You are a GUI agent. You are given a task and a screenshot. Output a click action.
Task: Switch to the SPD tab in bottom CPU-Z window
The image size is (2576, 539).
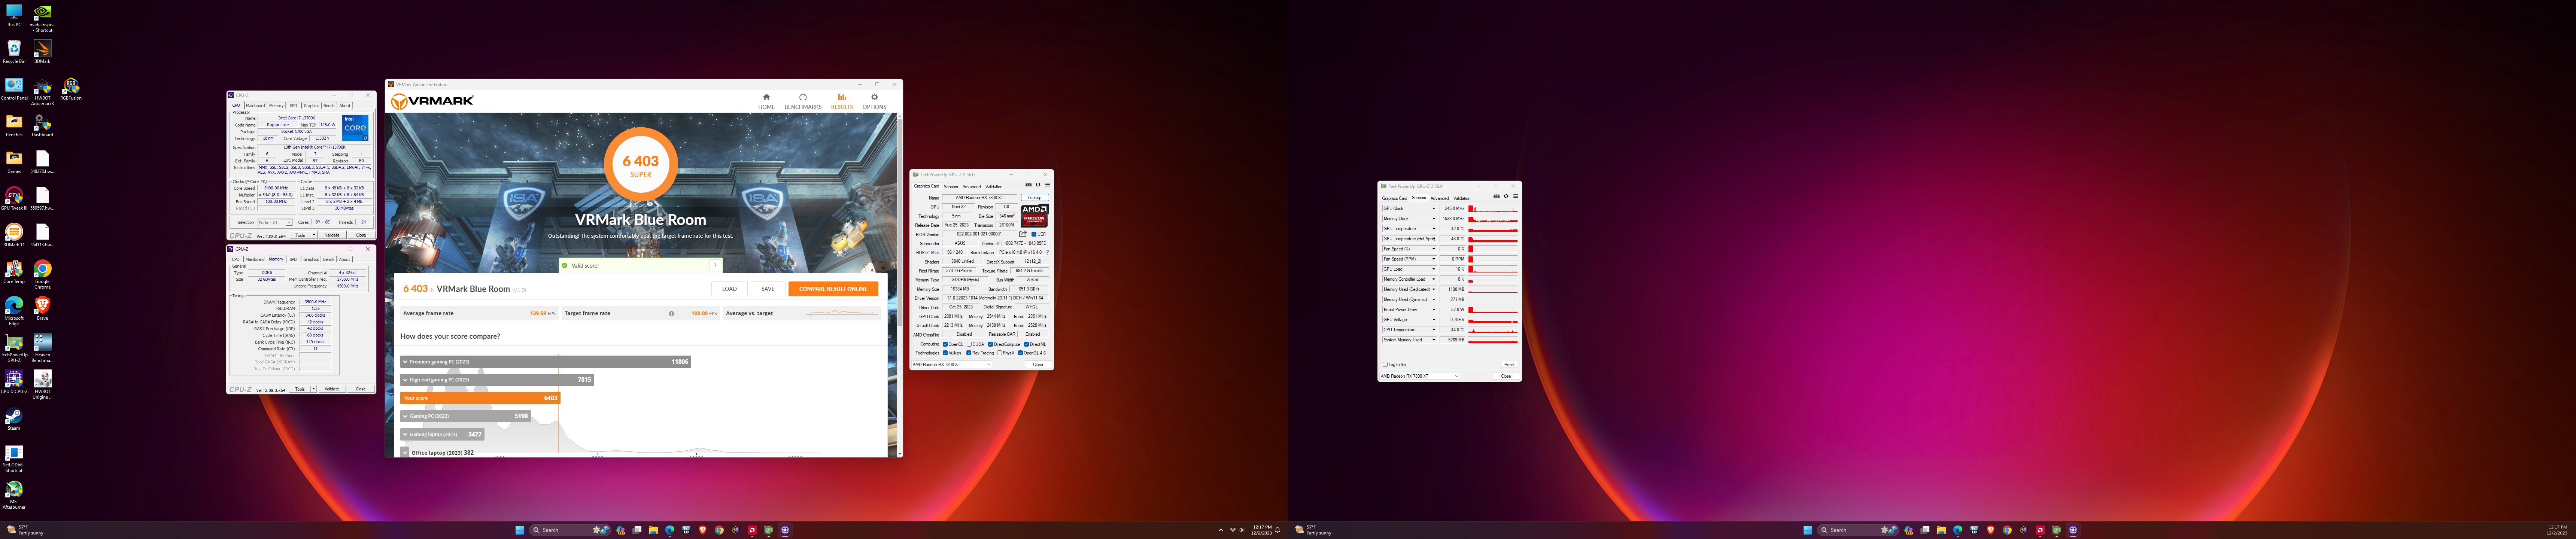click(x=293, y=259)
